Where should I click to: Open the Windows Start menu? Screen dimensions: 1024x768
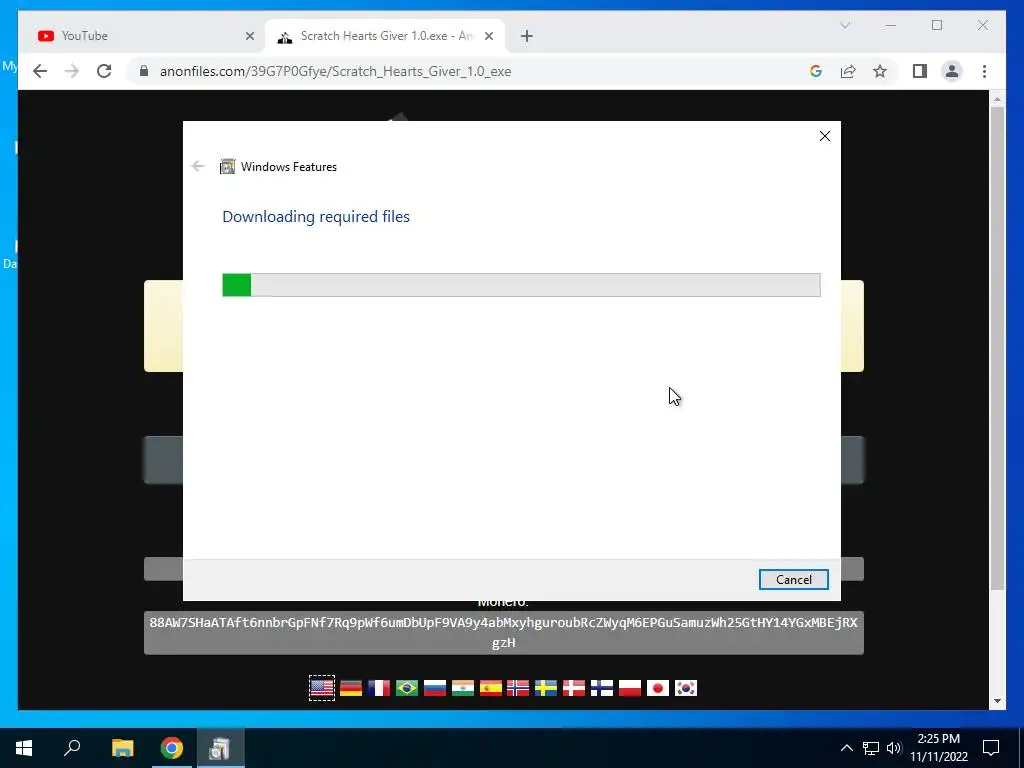pos(24,748)
